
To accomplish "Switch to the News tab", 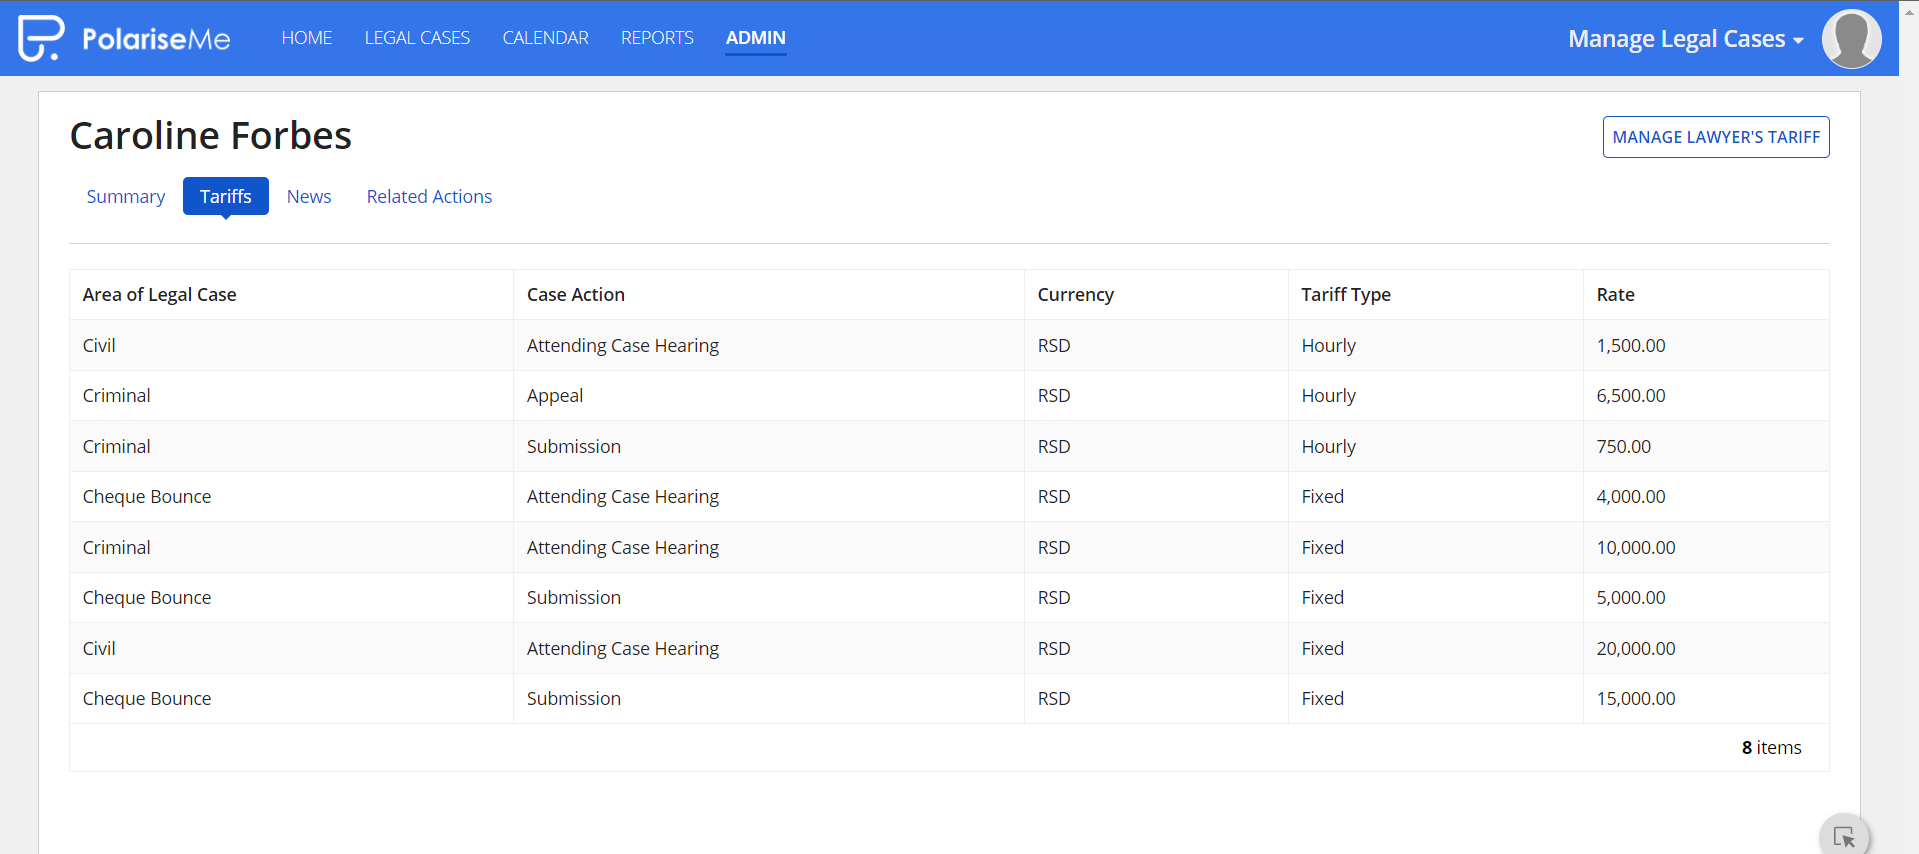I will click(x=309, y=196).
